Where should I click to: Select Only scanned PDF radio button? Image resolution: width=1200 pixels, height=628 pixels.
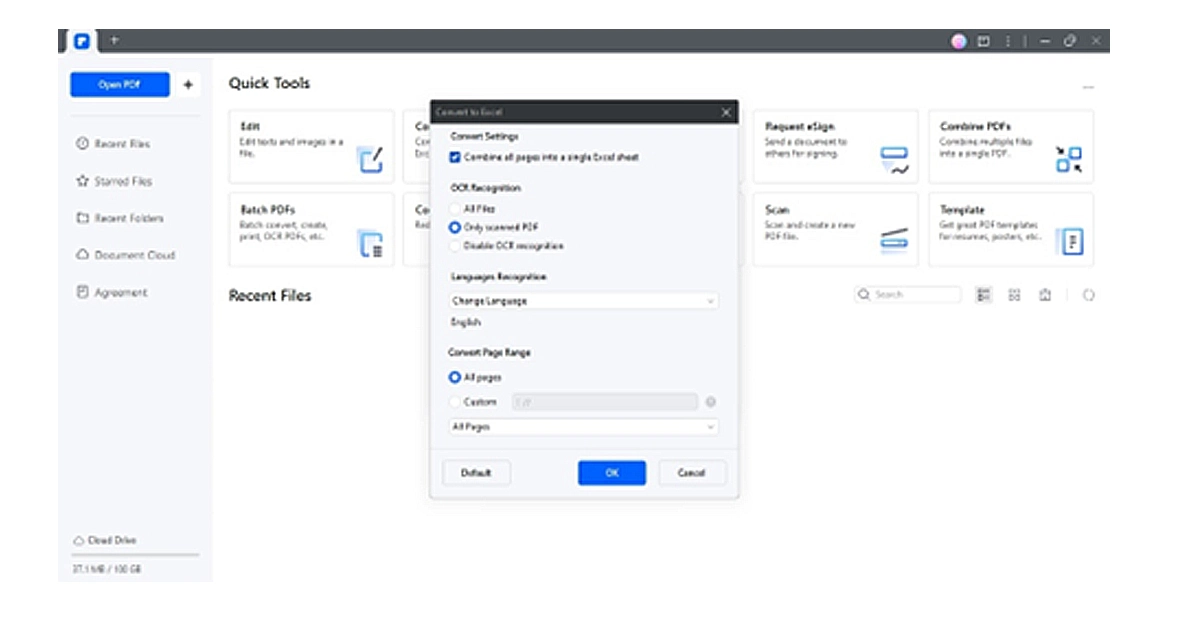pos(455,227)
